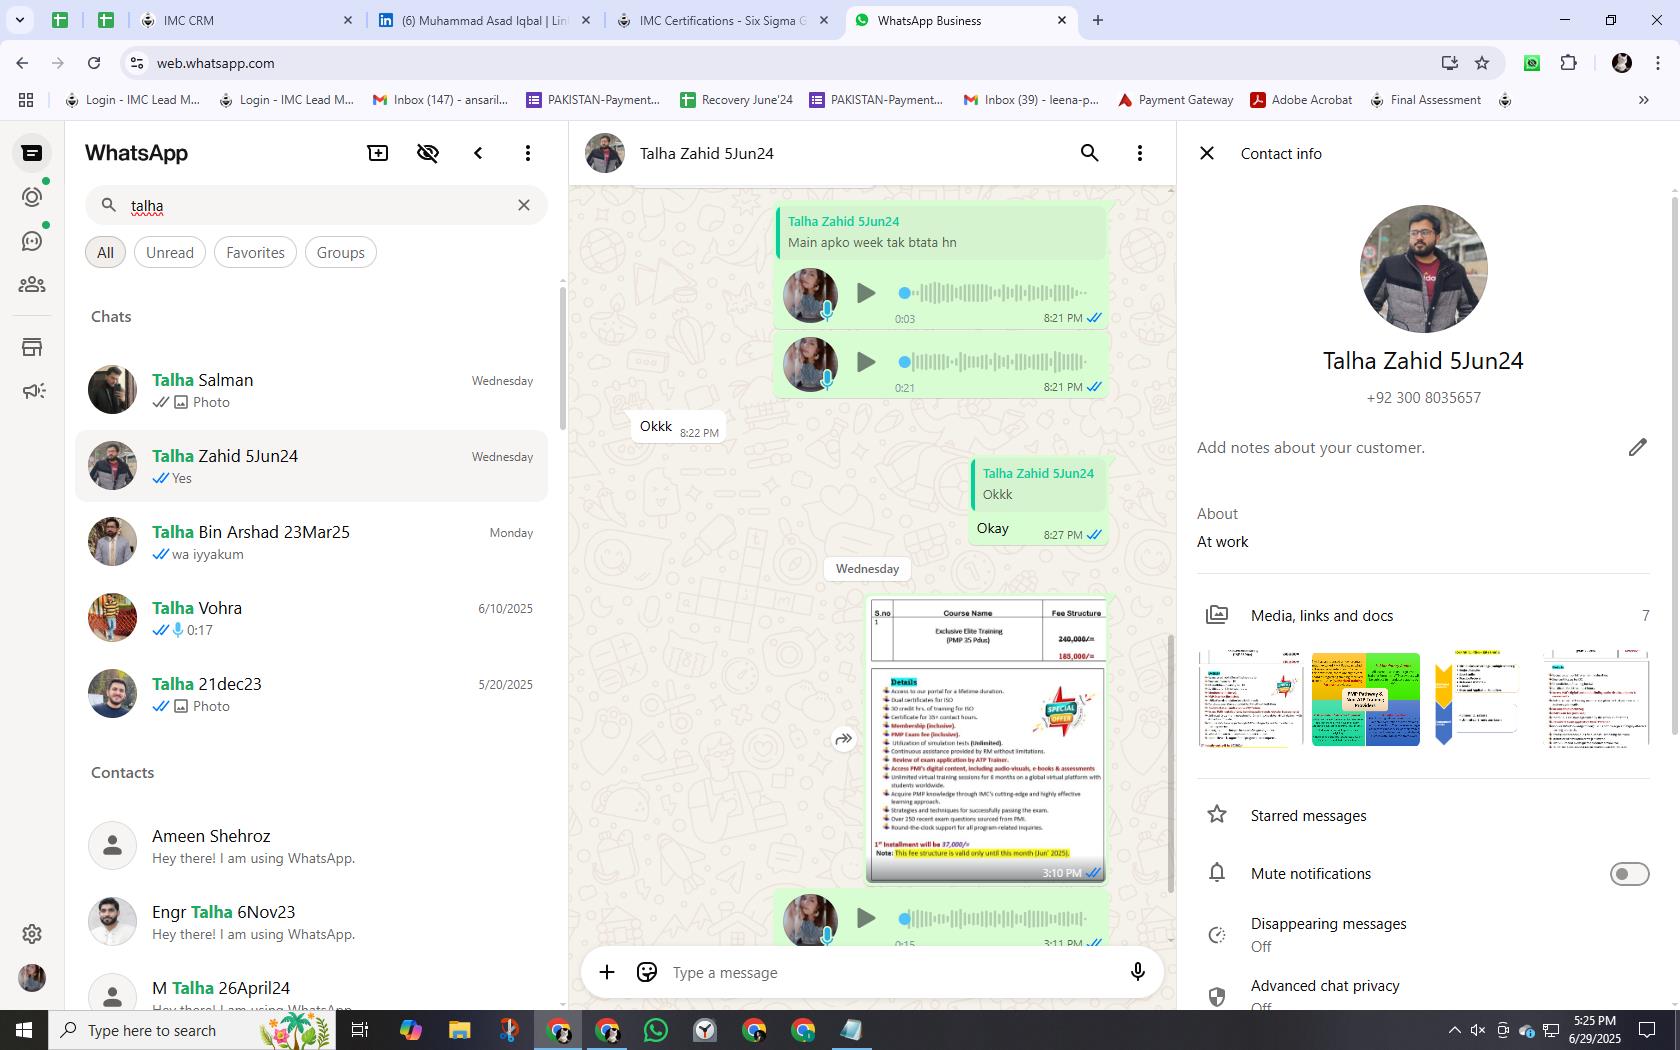Select contact Engr Talha 6Nov23

pyautogui.click(x=312, y=922)
